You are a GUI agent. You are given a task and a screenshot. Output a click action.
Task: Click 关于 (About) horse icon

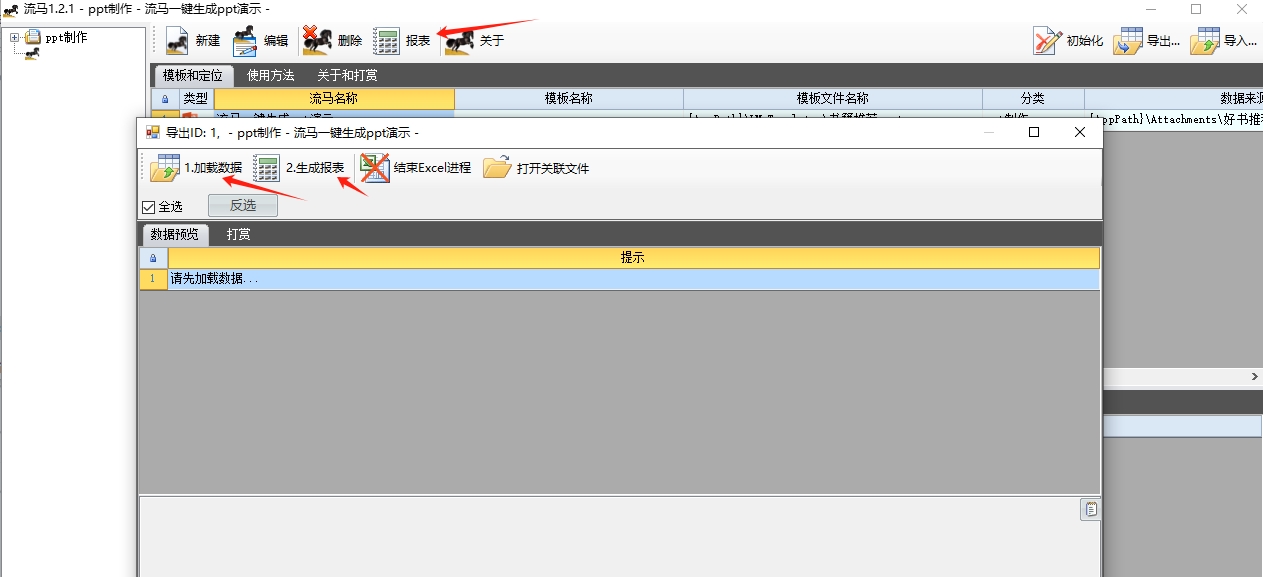(x=459, y=41)
